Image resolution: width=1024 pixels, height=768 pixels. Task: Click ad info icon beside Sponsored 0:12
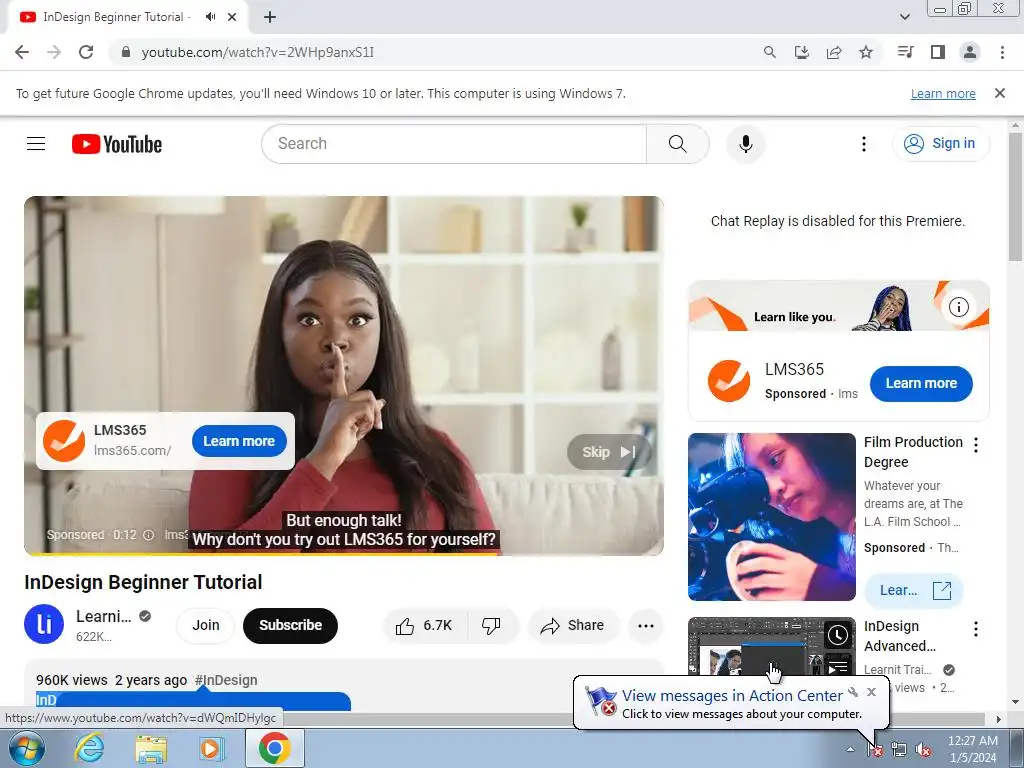pos(148,535)
